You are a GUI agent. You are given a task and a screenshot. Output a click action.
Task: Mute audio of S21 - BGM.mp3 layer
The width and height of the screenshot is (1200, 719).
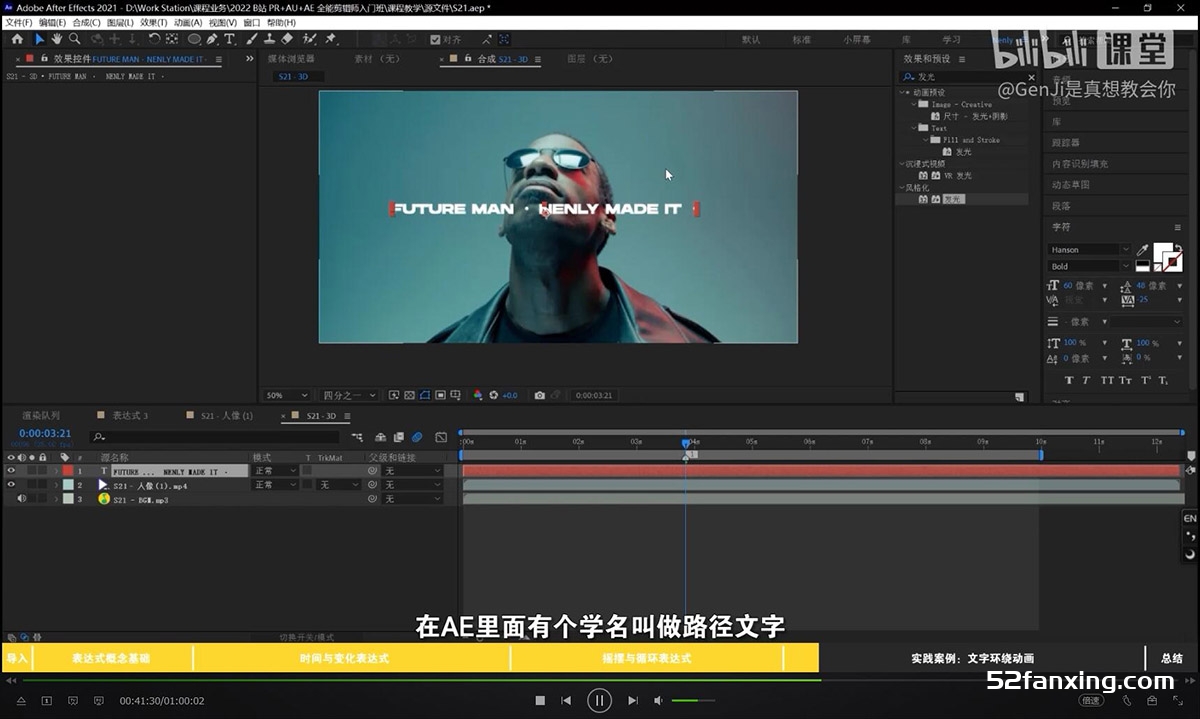point(21,498)
